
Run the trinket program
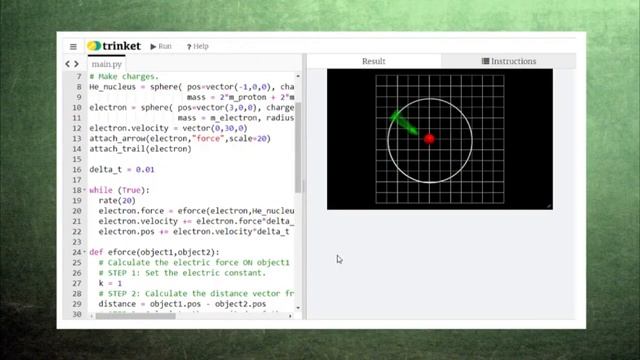click(161, 47)
